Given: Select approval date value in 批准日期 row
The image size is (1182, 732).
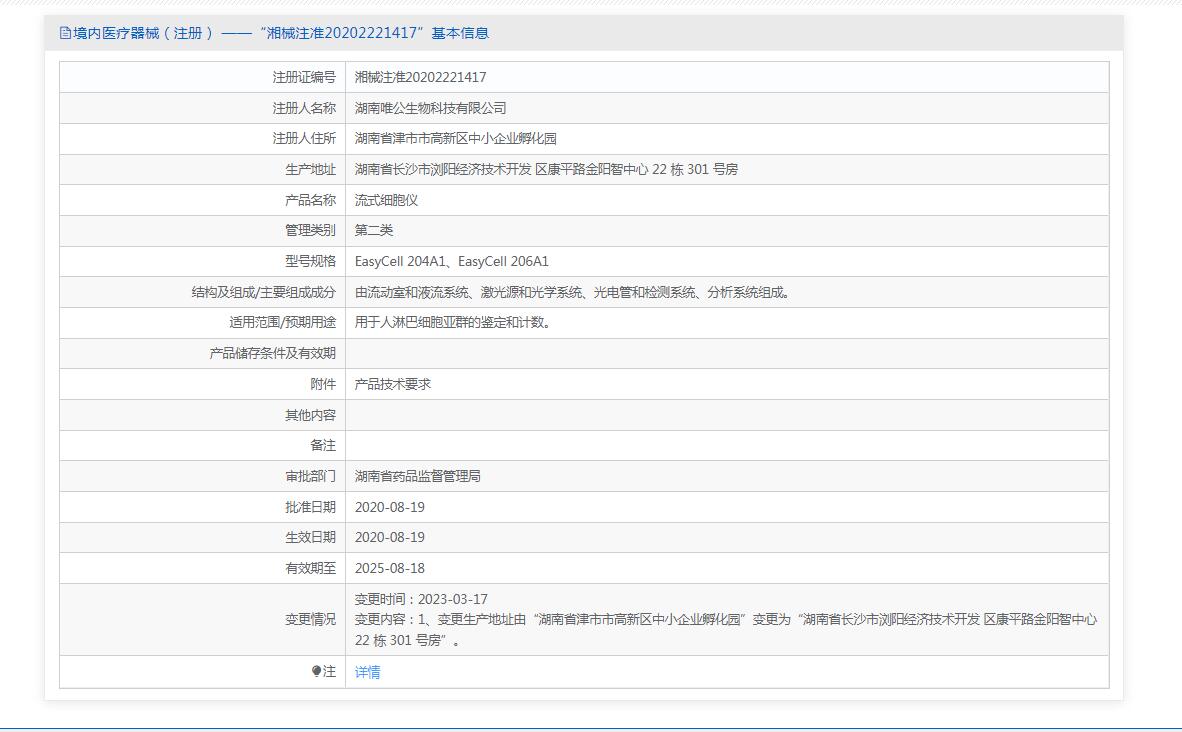Looking at the screenshot, I should [x=390, y=507].
